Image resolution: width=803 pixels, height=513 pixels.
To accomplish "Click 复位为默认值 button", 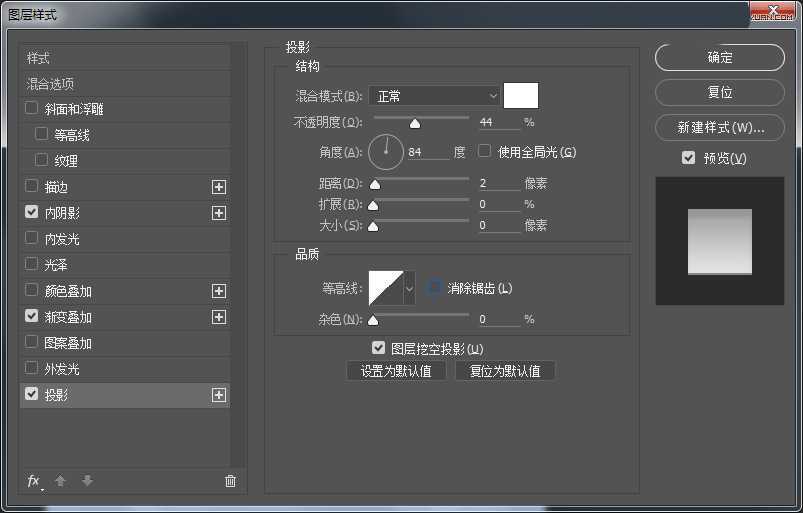I will coord(505,371).
